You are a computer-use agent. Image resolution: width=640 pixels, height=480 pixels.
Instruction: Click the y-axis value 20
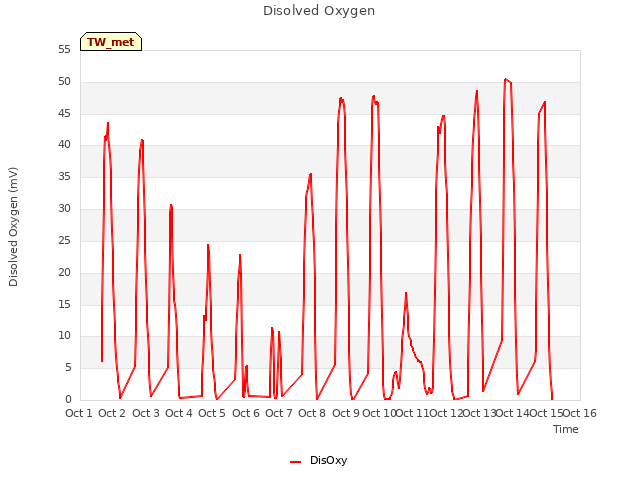coord(64,272)
